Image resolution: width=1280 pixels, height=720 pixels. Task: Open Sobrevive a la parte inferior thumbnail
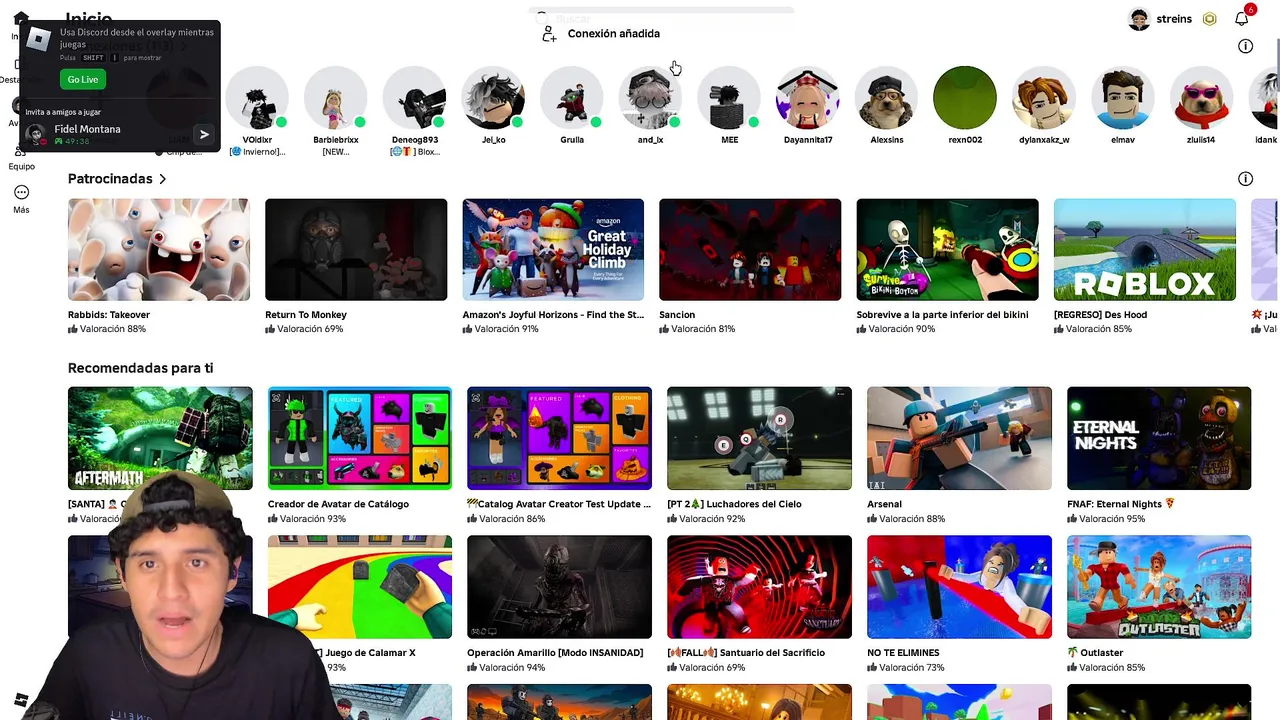[x=947, y=249]
